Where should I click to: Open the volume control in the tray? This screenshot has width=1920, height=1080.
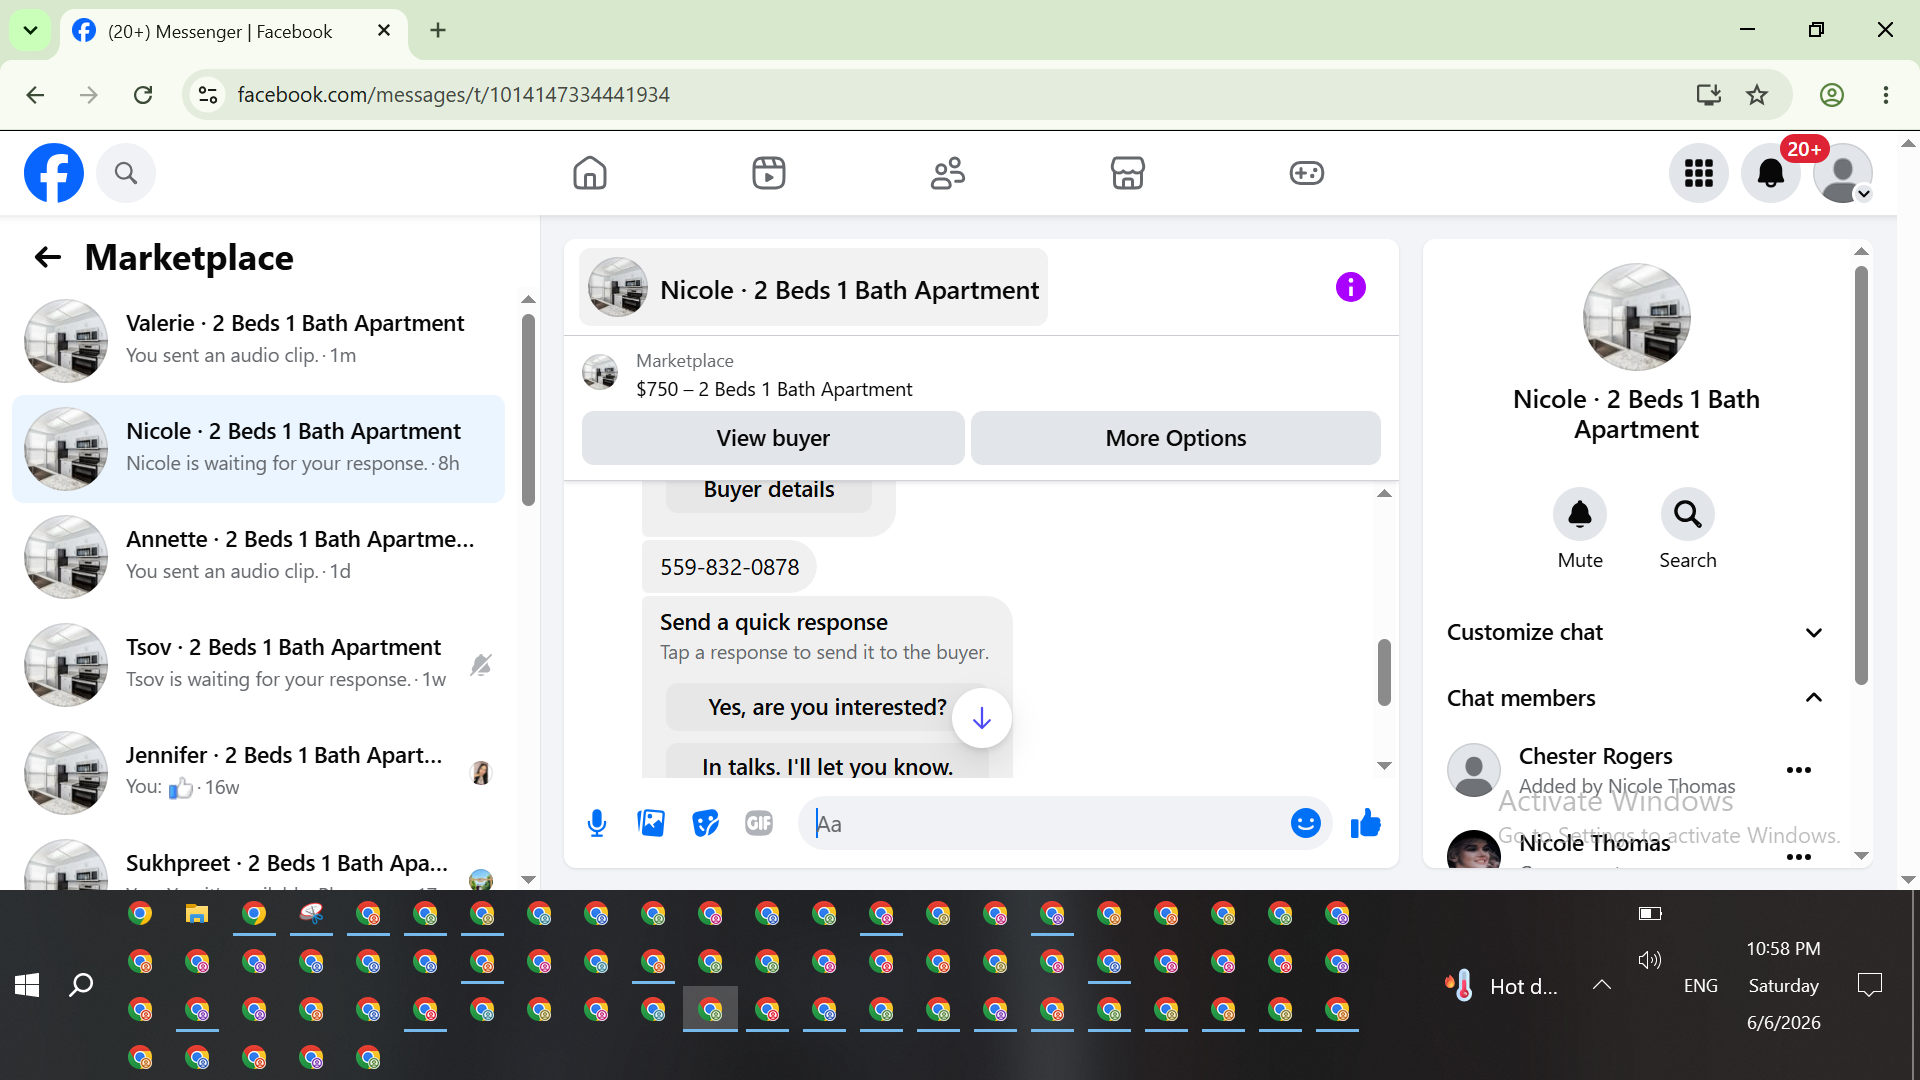point(1650,960)
